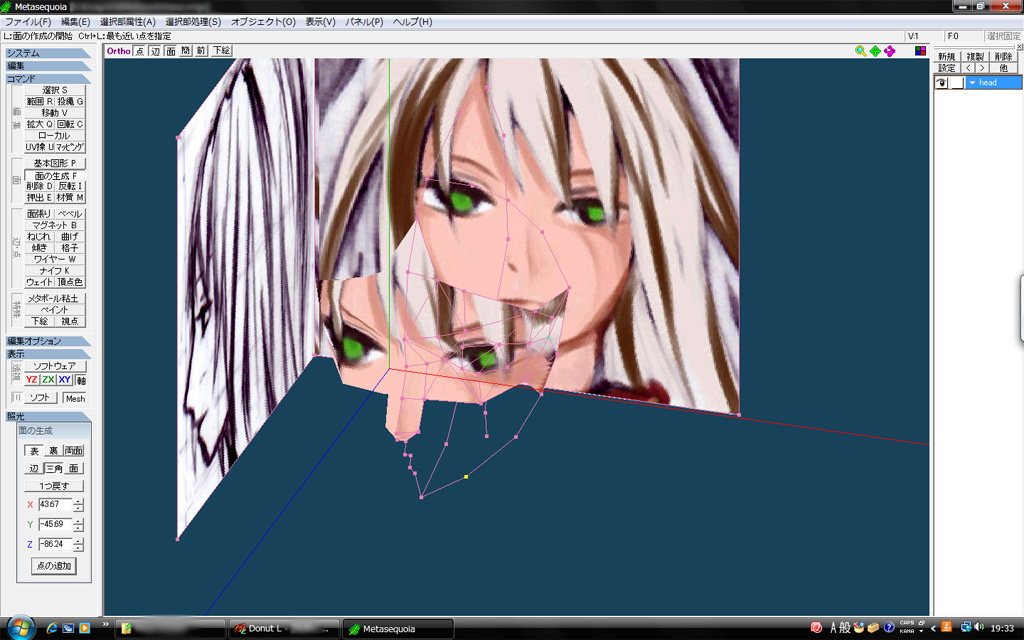Click the Y coordinate input field
The height and width of the screenshot is (640, 1024).
[55, 524]
